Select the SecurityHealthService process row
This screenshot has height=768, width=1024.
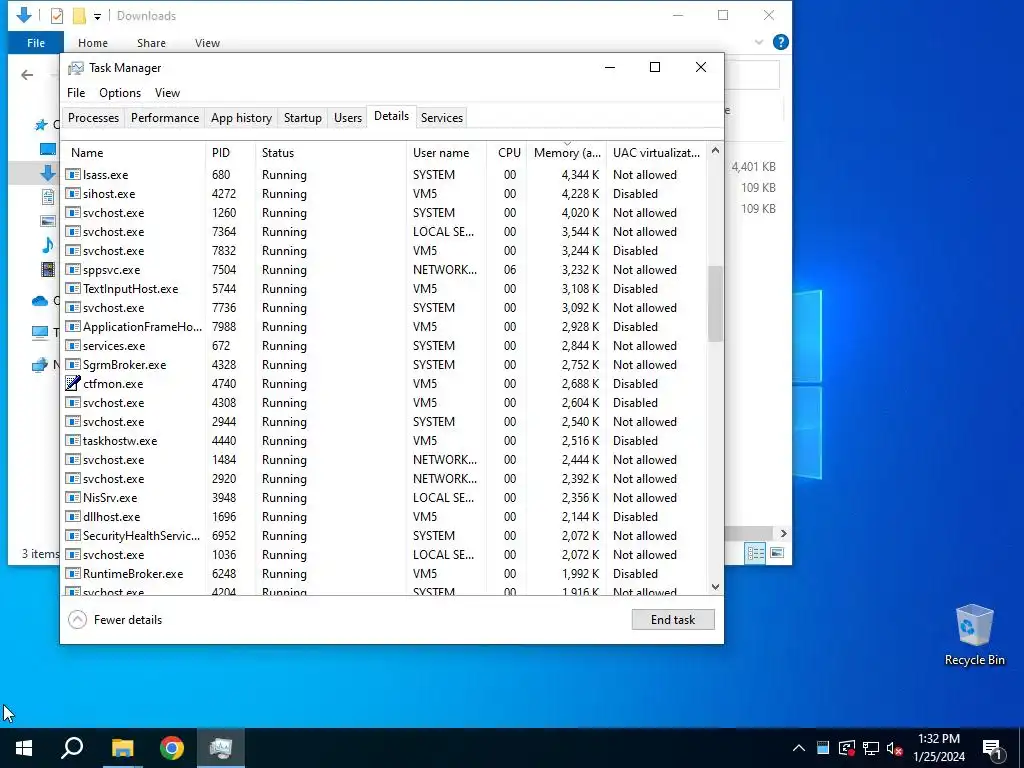tap(384, 536)
